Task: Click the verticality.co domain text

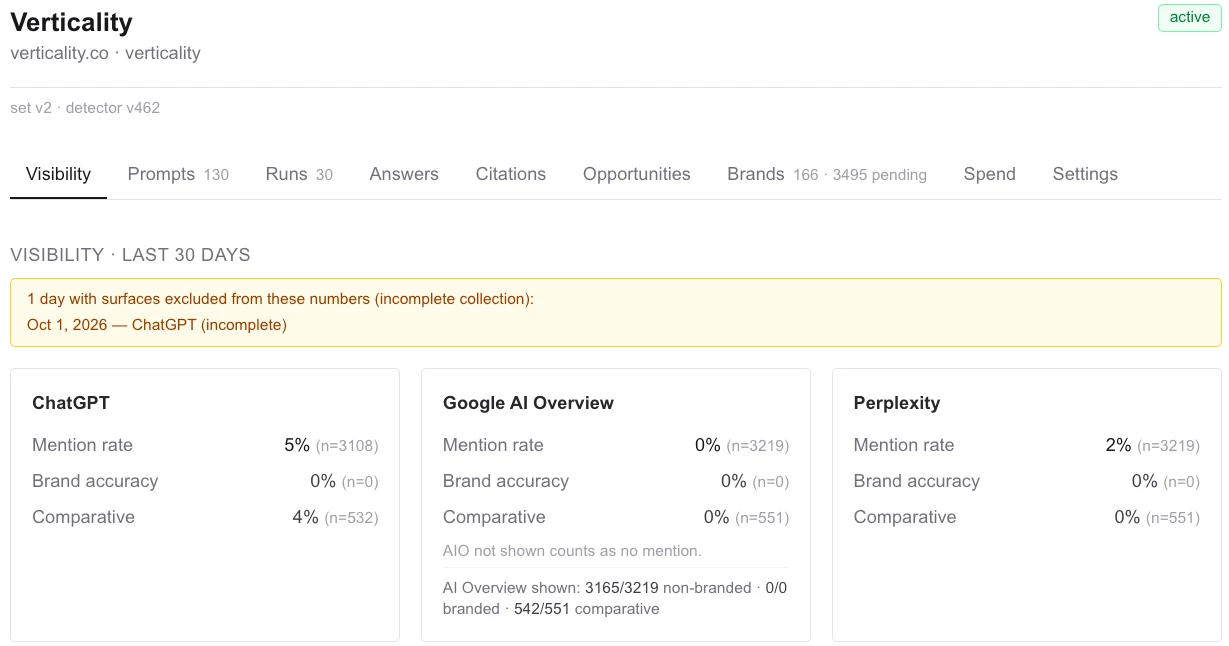Action: click(59, 53)
